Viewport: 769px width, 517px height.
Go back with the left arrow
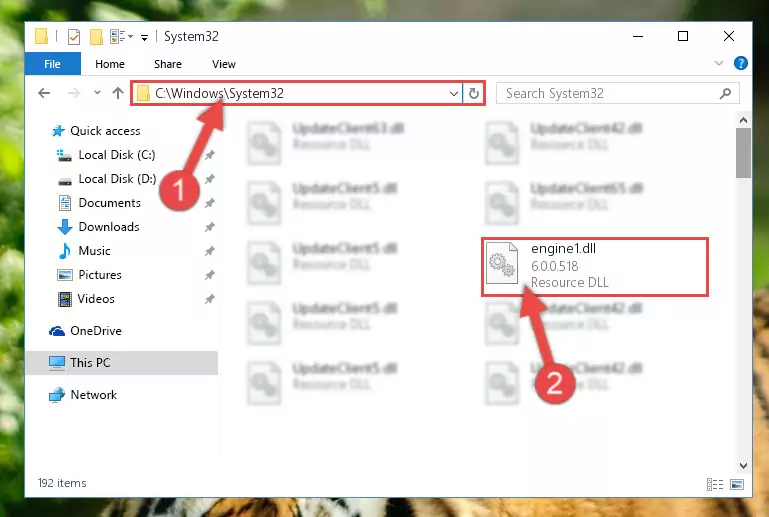[44, 93]
